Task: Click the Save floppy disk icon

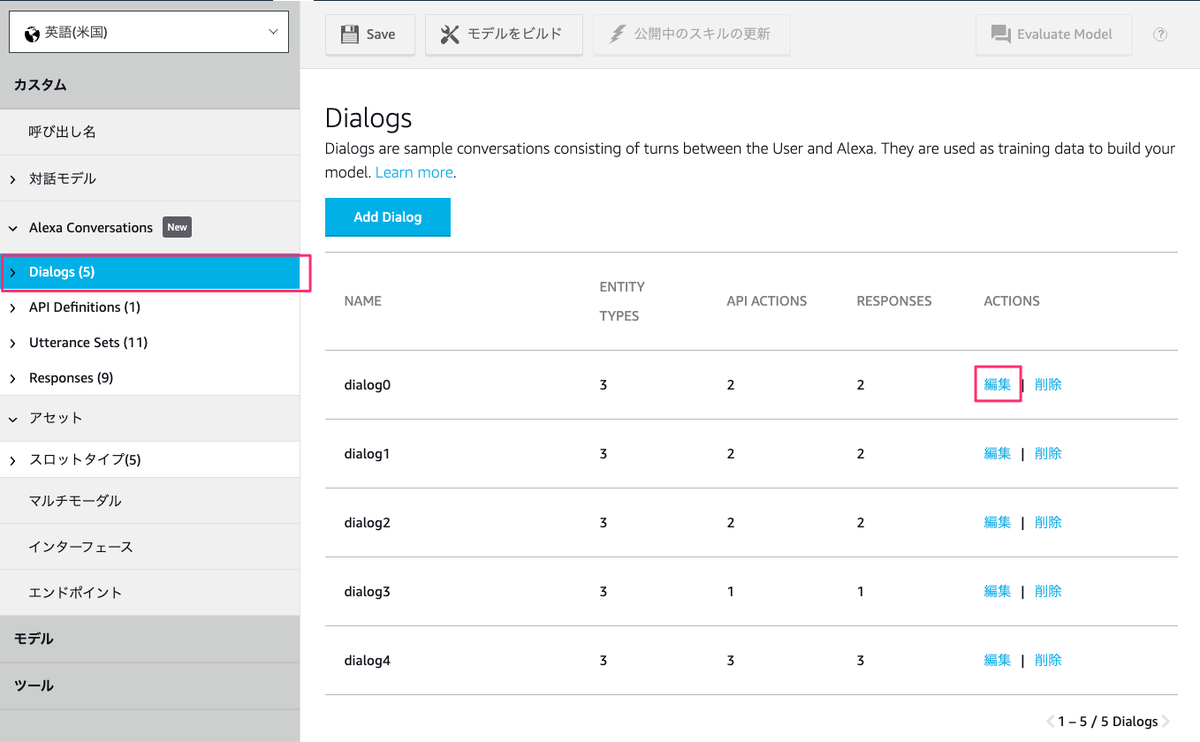Action: click(349, 34)
